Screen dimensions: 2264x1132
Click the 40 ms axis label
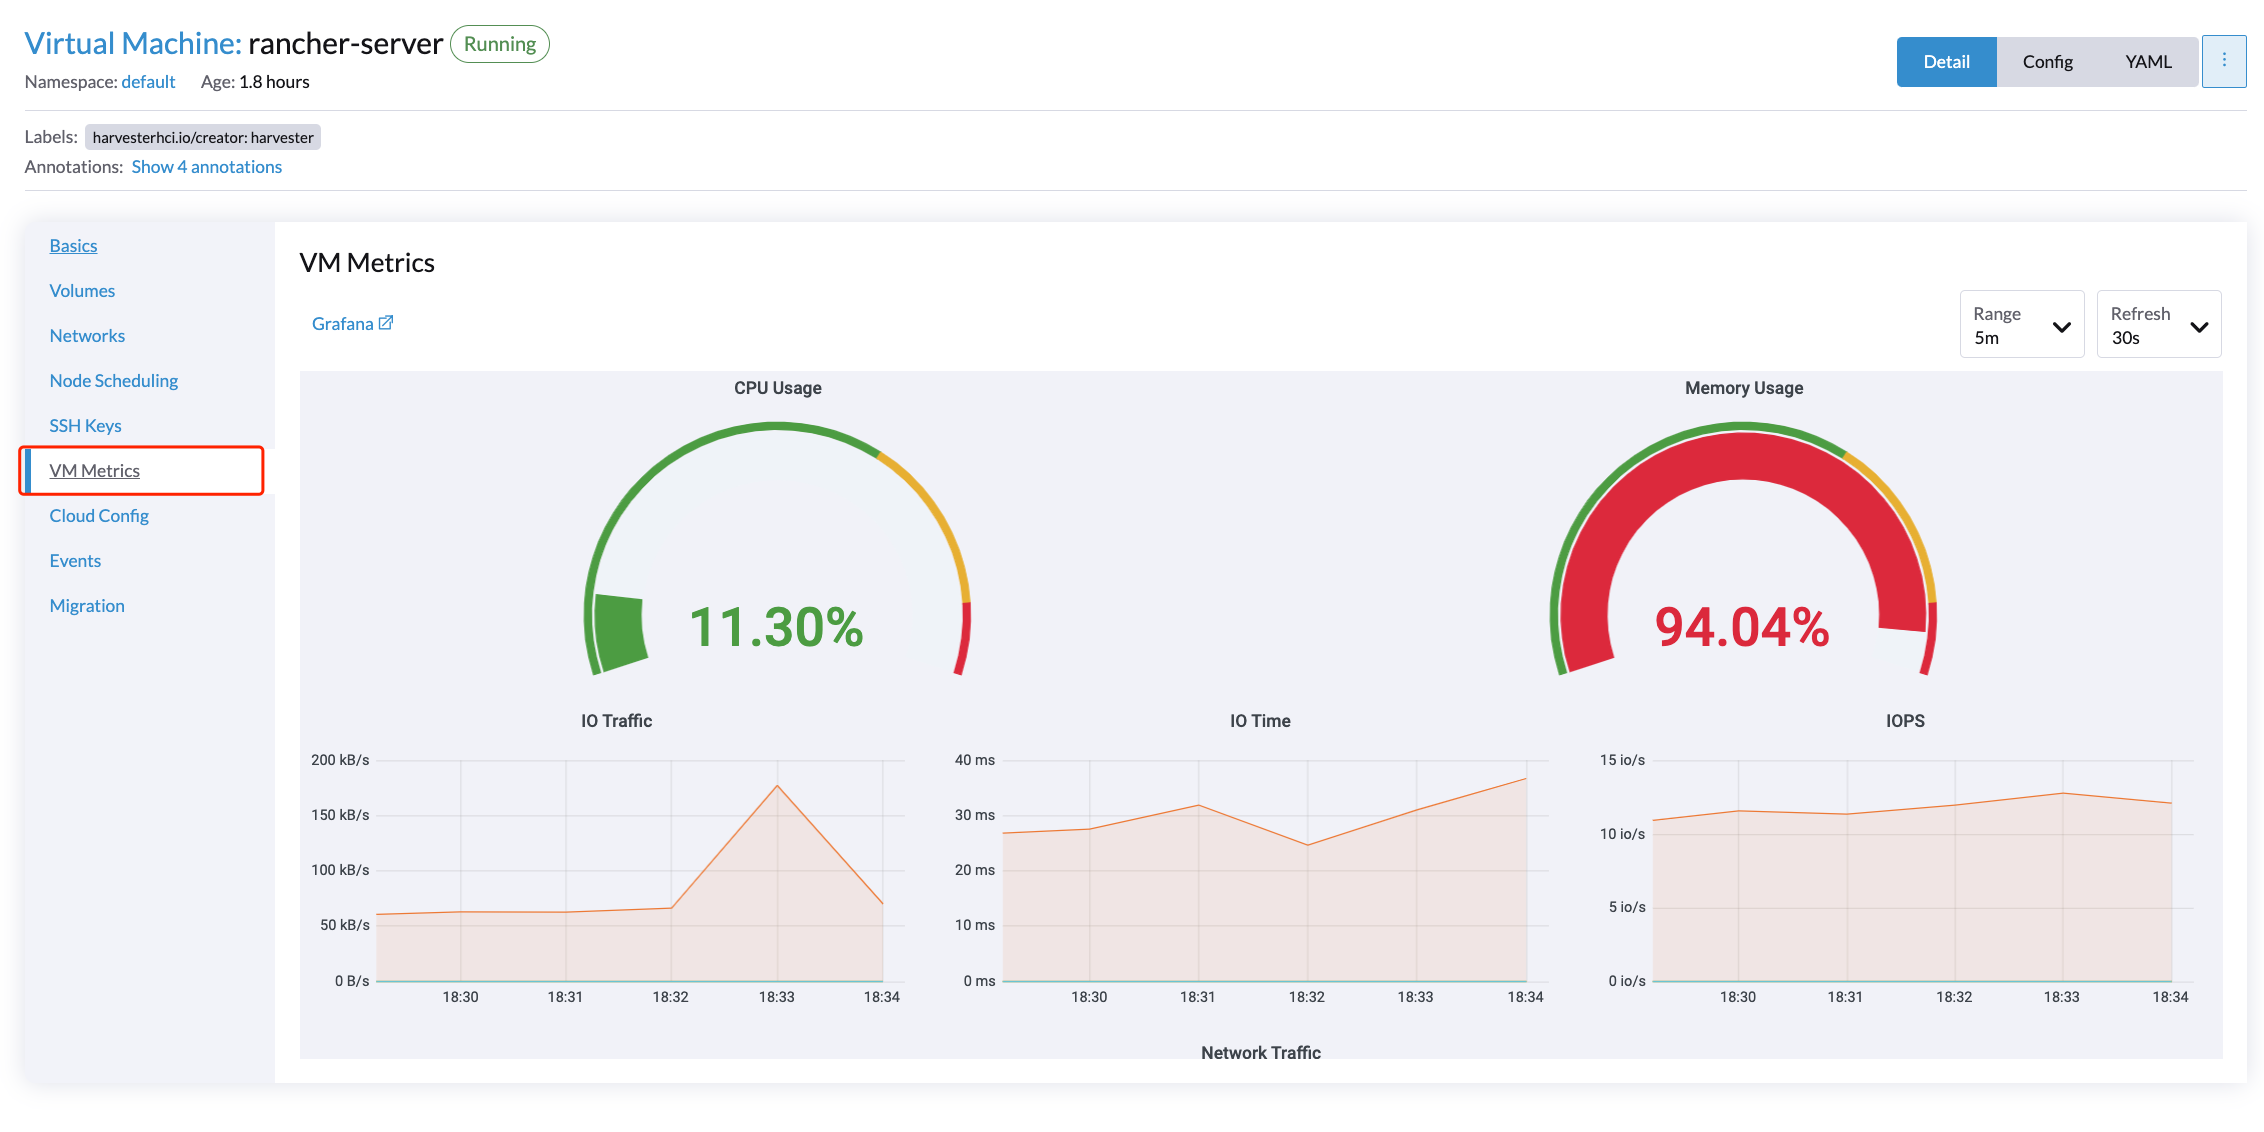(974, 760)
